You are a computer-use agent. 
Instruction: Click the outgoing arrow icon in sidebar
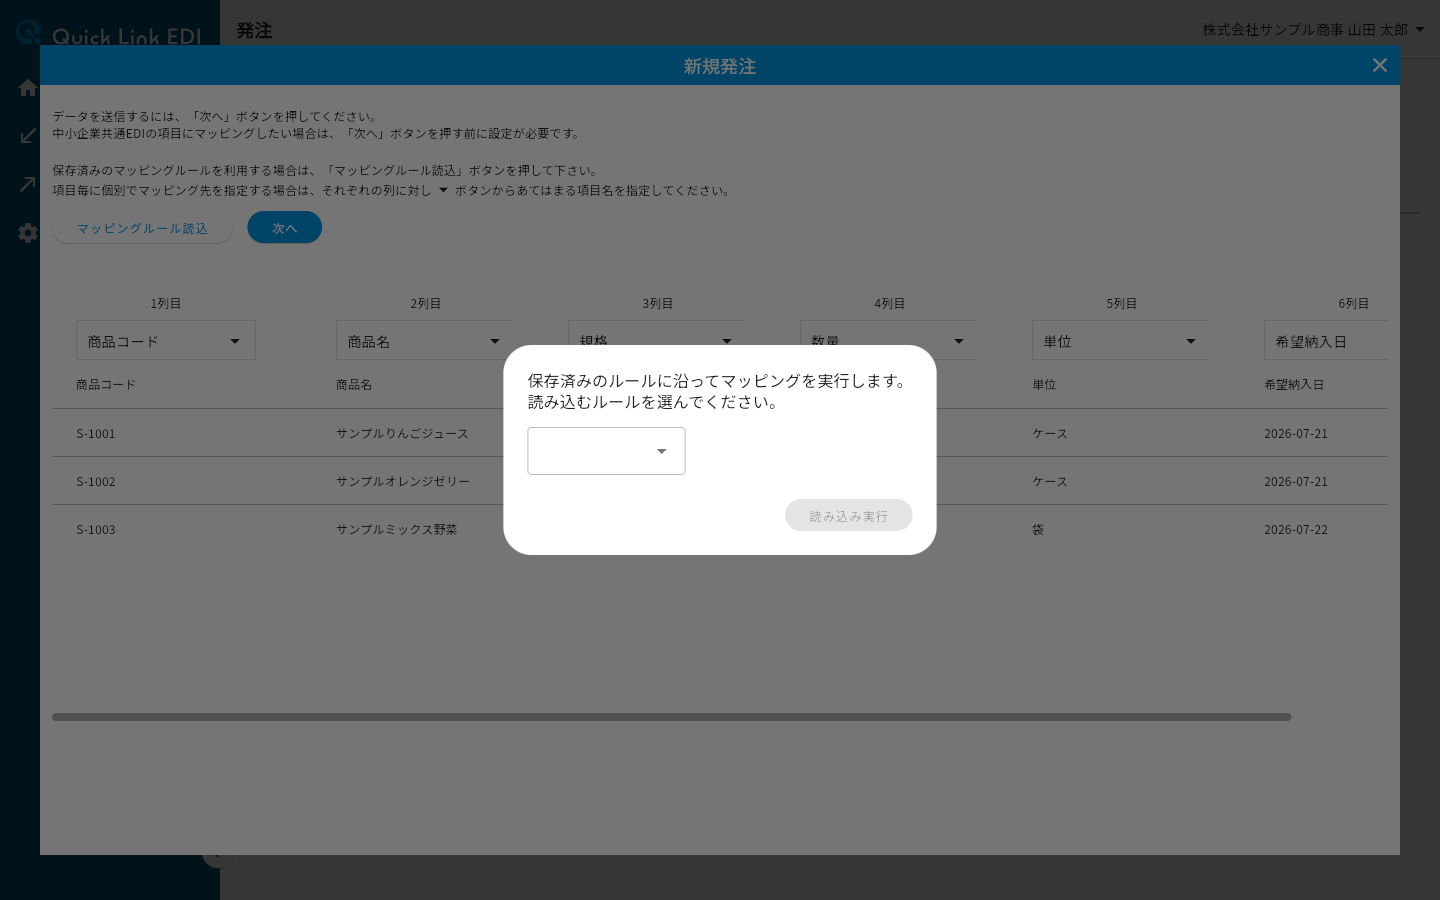coord(28,184)
